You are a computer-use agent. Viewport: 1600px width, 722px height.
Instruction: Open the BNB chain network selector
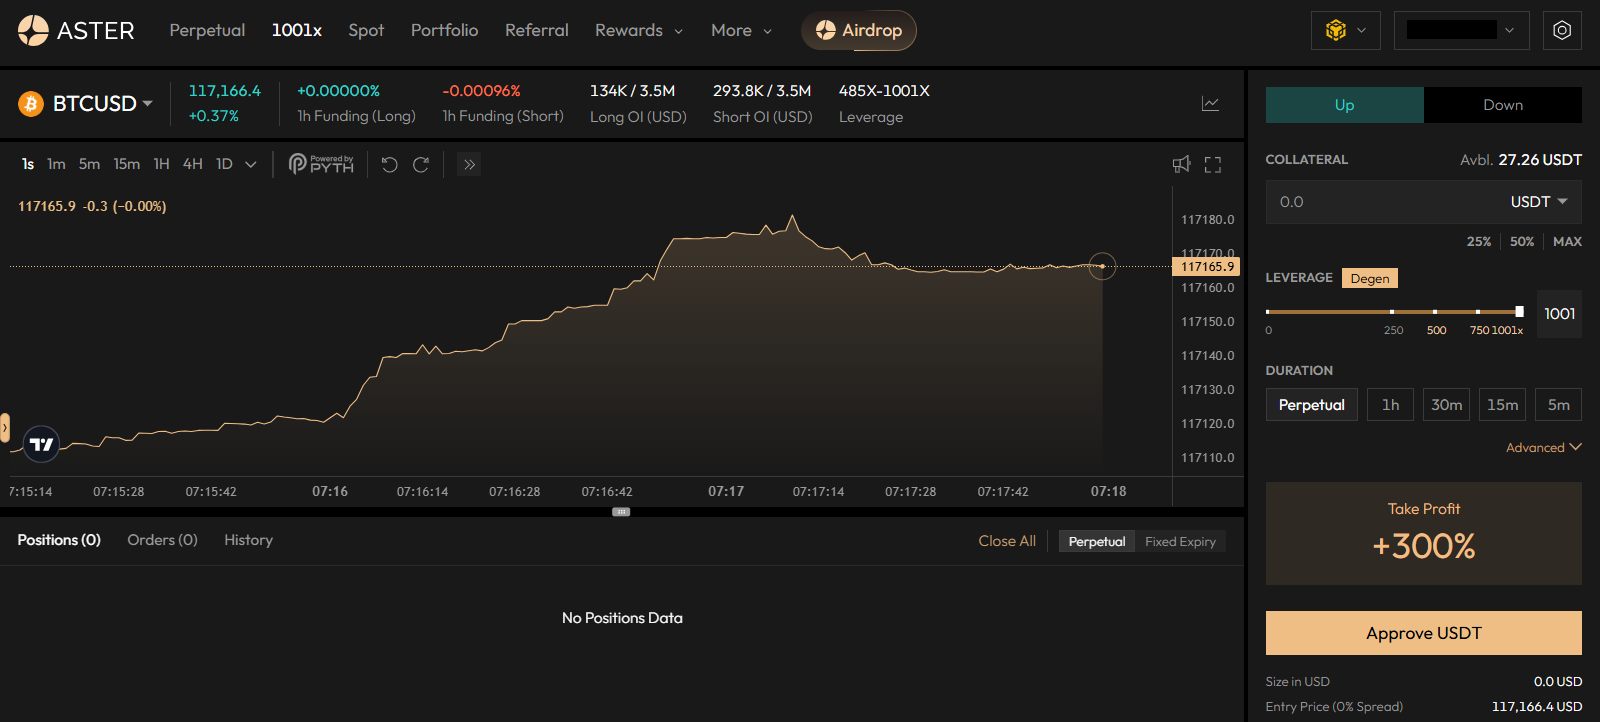[x=1346, y=31]
